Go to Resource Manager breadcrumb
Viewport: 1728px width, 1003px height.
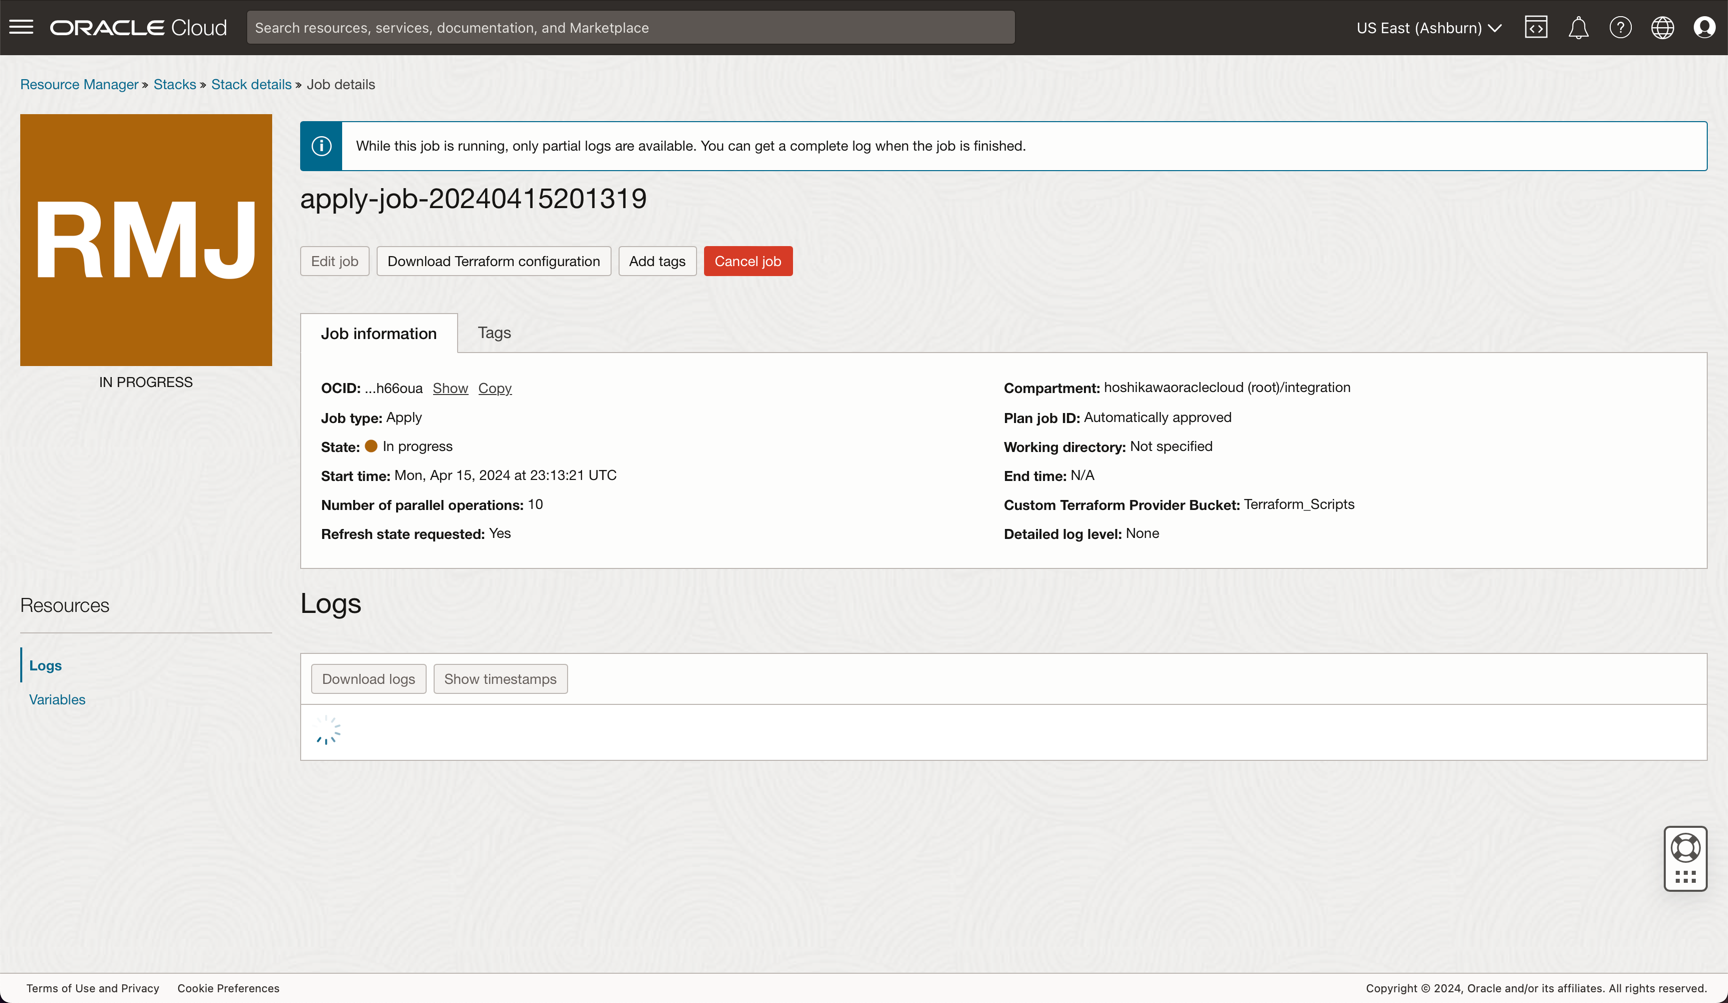pos(79,84)
